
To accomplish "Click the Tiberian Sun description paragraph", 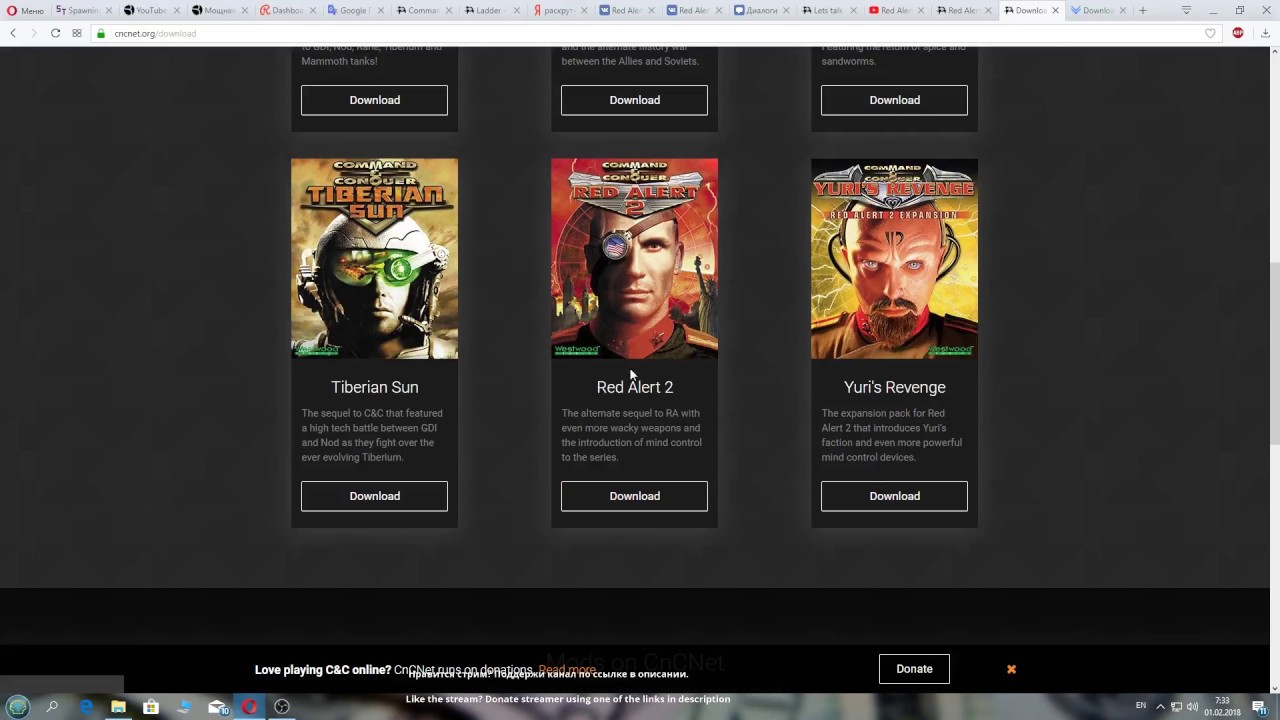I will click(x=372, y=435).
